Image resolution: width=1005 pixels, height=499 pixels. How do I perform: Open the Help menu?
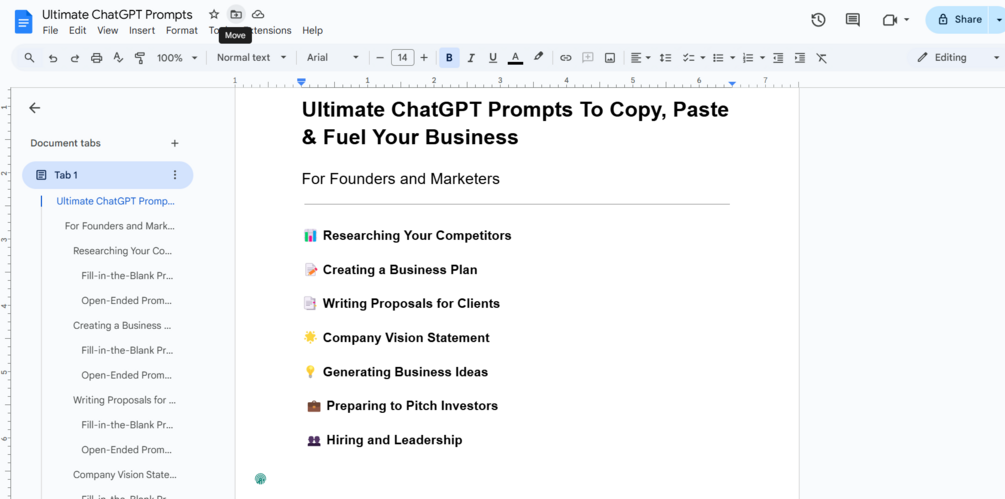(x=313, y=30)
